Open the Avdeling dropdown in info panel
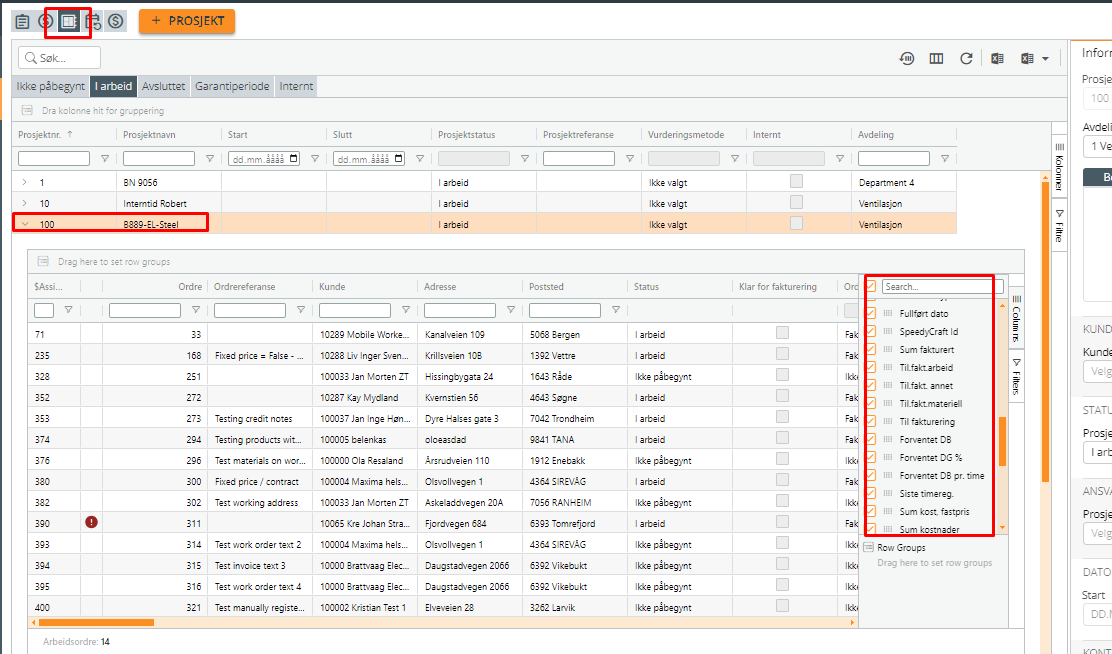 [x=1097, y=146]
